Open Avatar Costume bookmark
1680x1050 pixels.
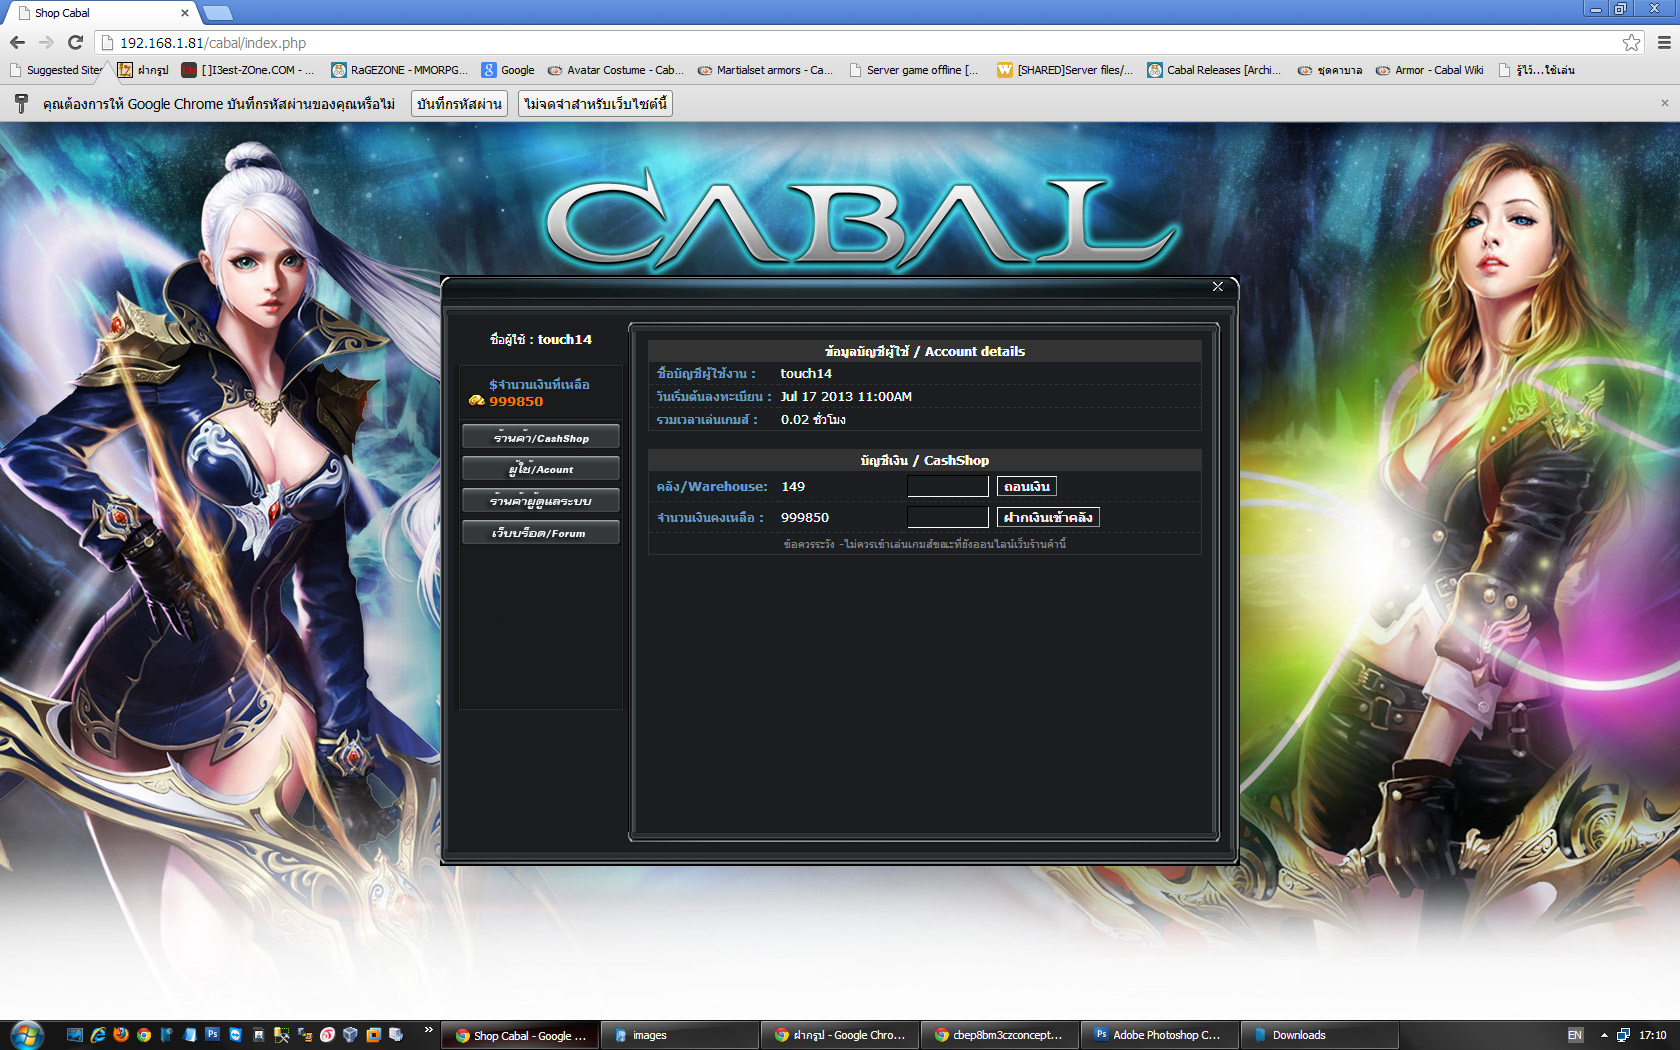pyautogui.click(x=616, y=70)
